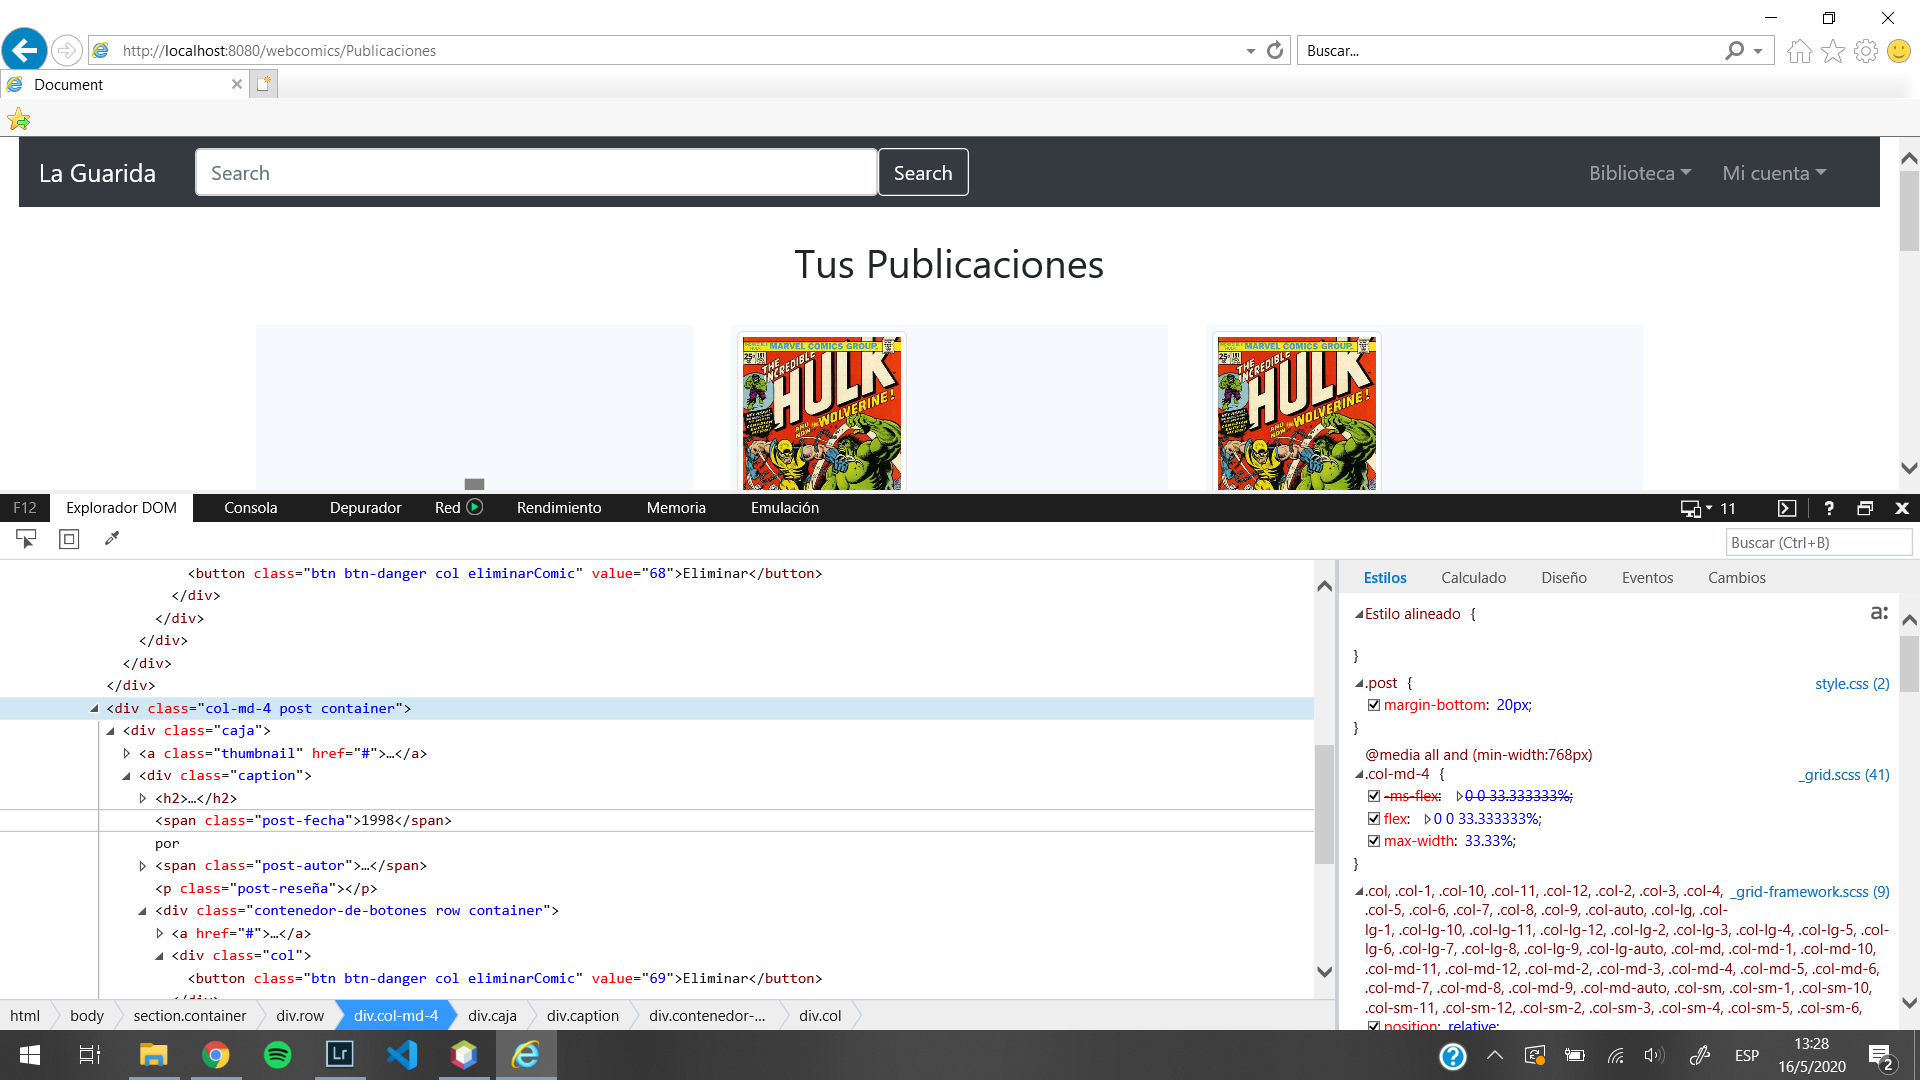This screenshot has width=1920, height=1080.
Task: Open the Mi cuenta dropdown menu
Action: 1774,173
